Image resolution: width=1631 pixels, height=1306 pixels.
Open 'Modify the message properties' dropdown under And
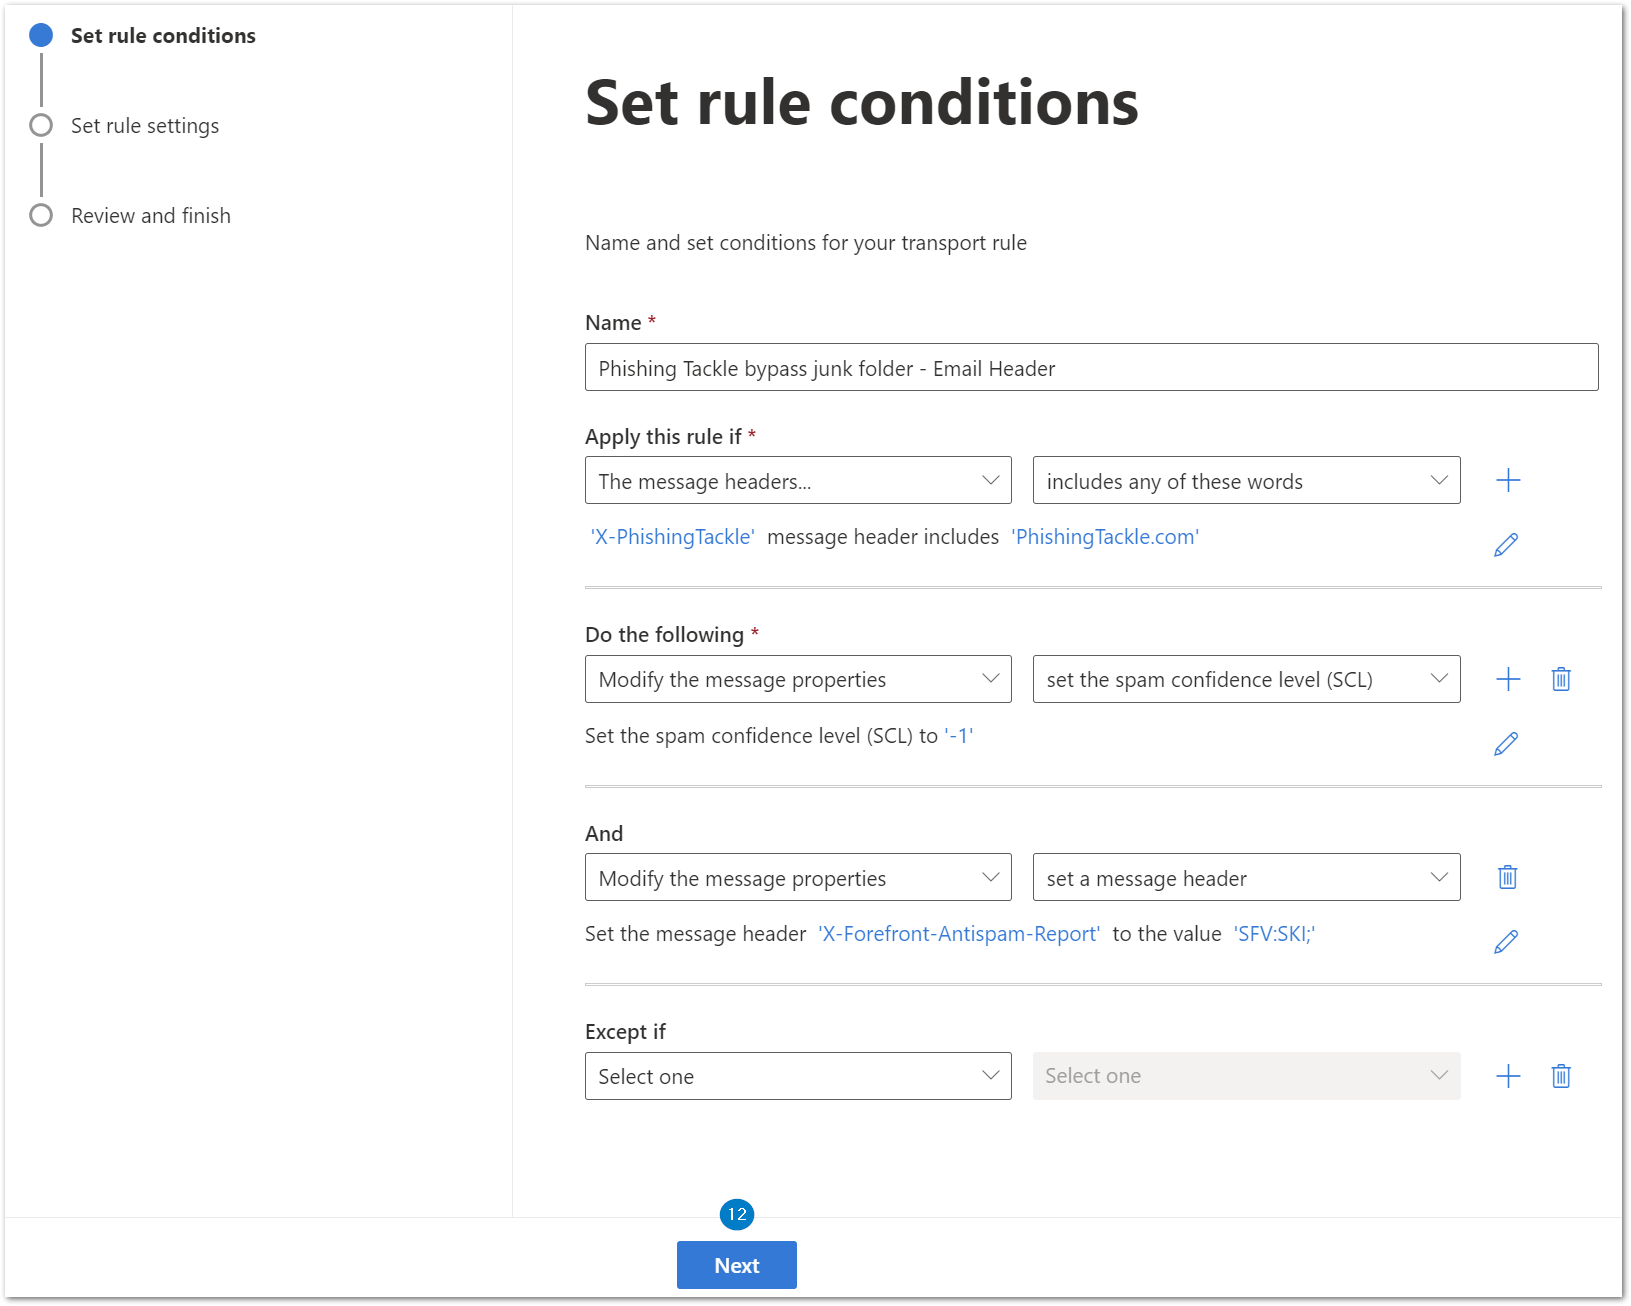[x=798, y=877]
